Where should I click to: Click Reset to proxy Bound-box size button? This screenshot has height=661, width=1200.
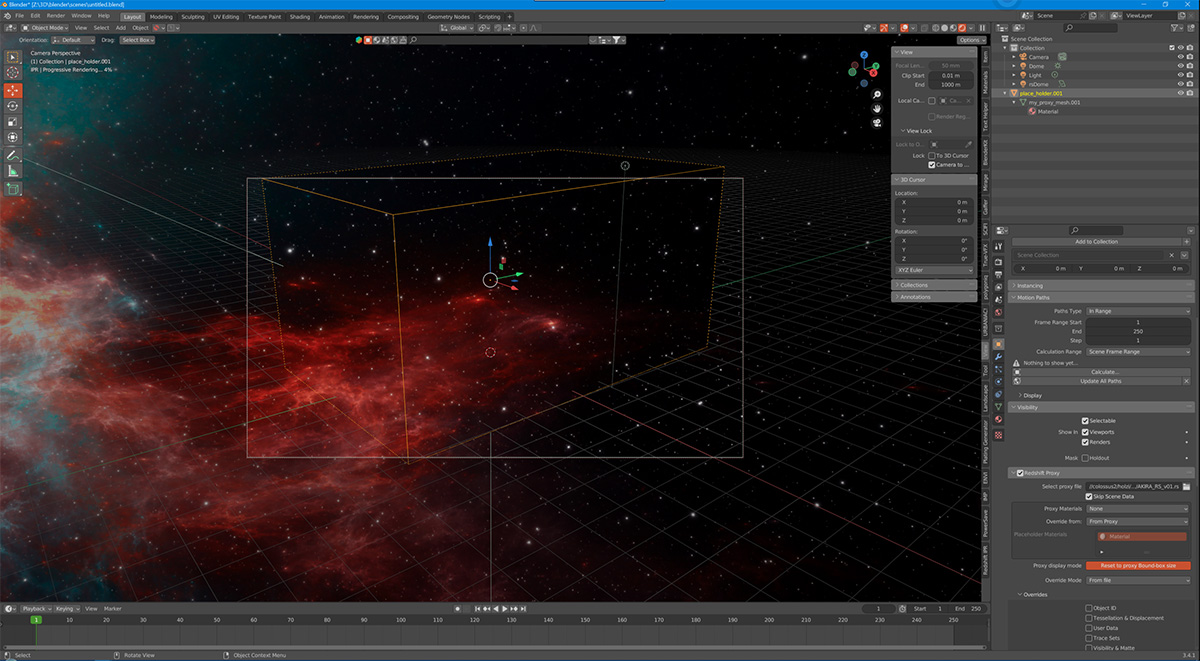[1137, 566]
